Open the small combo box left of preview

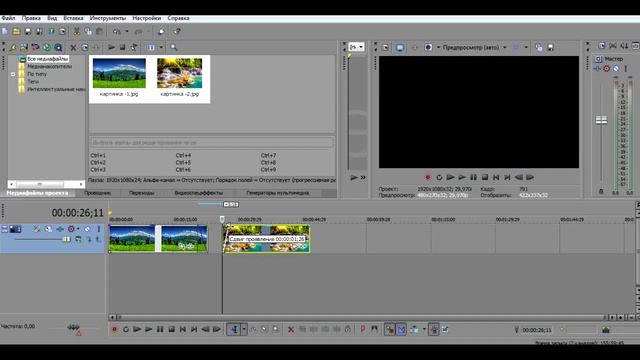(x=356, y=47)
